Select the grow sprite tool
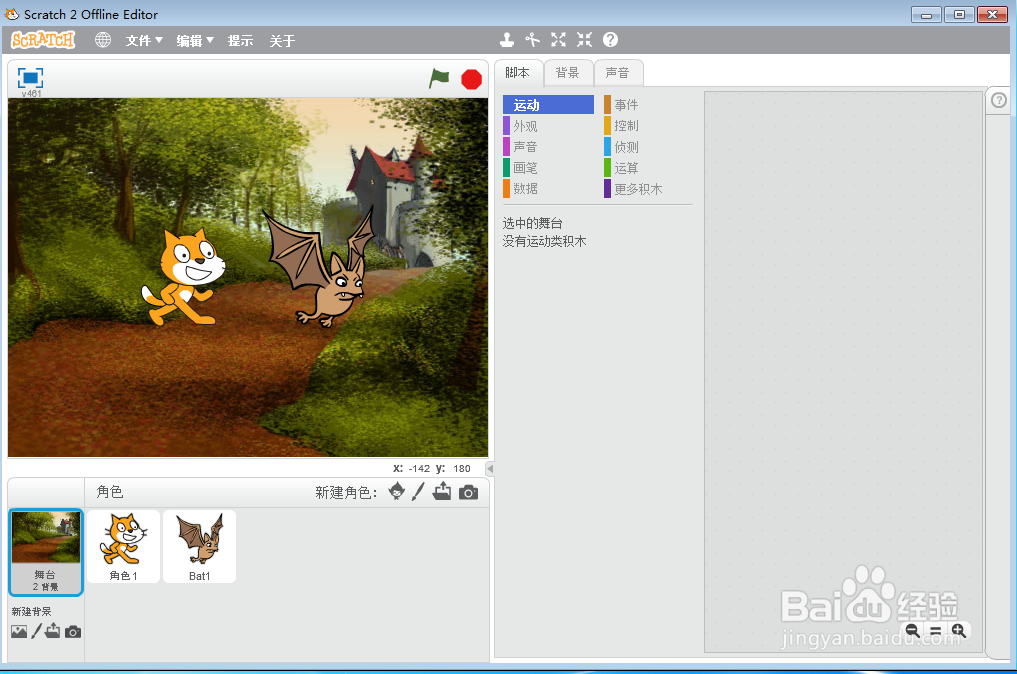 click(558, 40)
